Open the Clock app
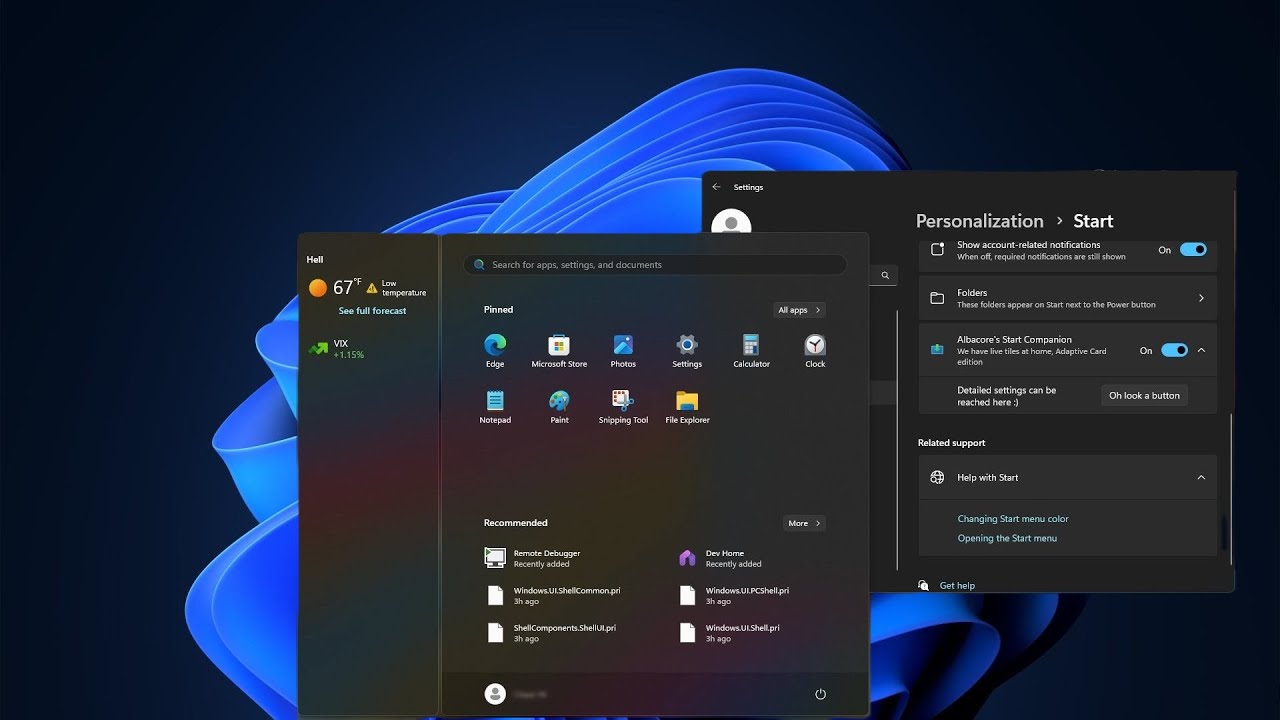The height and width of the screenshot is (720, 1280). click(x=815, y=351)
